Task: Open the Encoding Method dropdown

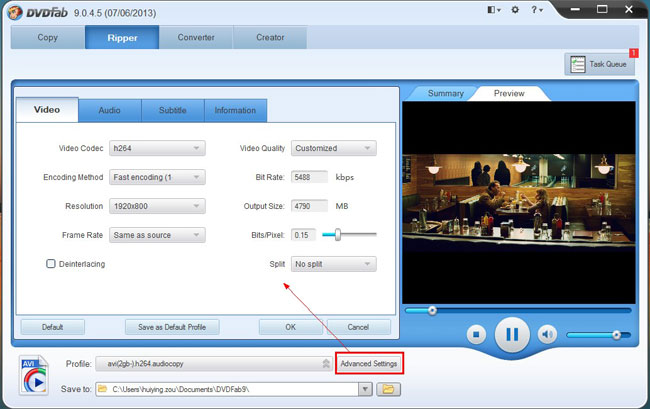Action: click(157, 177)
